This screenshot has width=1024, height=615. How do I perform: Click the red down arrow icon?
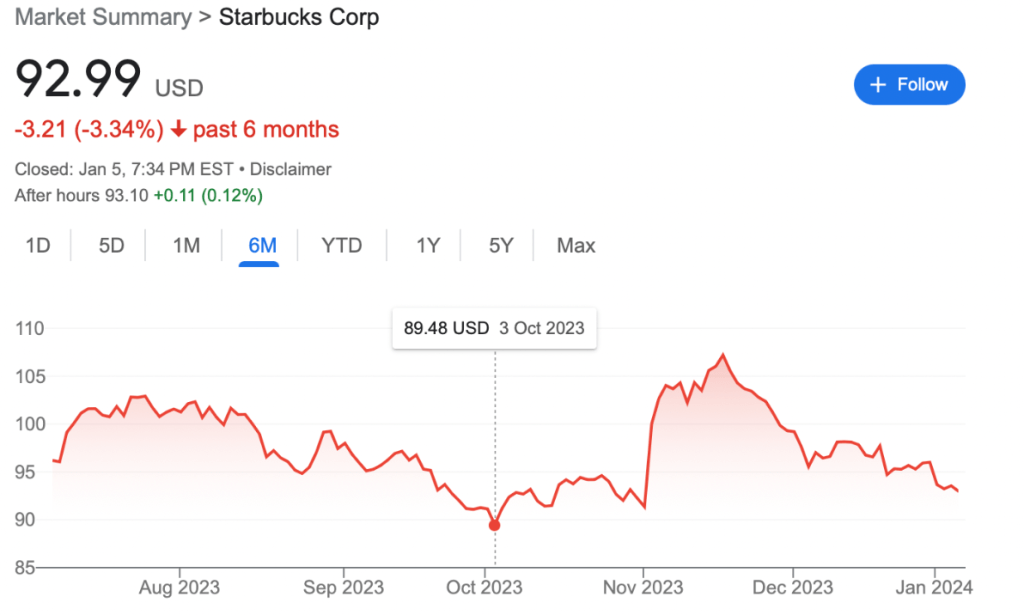click(x=180, y=130)
